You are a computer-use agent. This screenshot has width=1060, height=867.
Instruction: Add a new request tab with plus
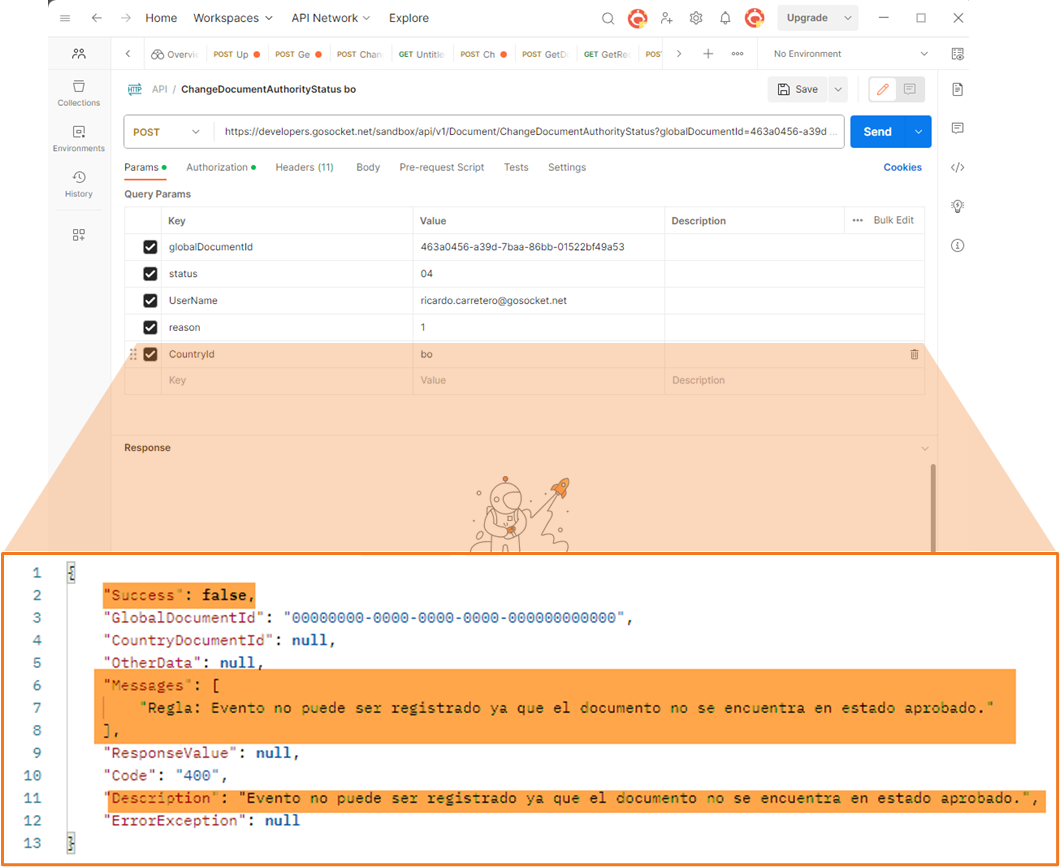[708, 54]
